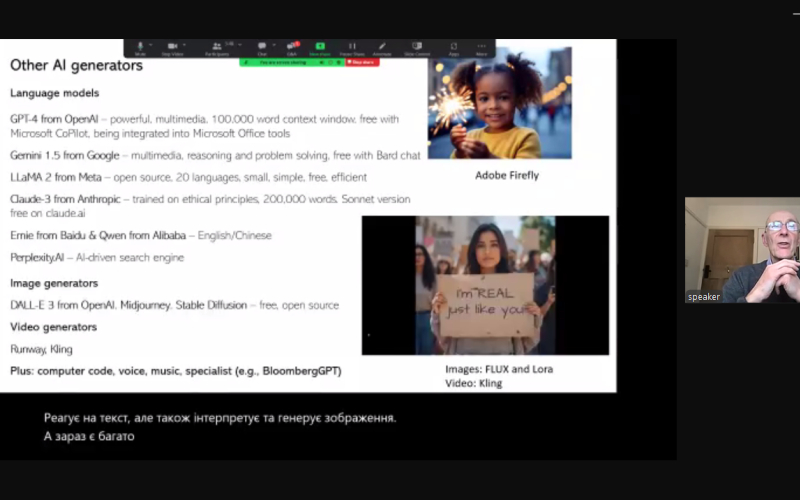
Task: Expand the caret next to Chat
Action: pos(274,45)
